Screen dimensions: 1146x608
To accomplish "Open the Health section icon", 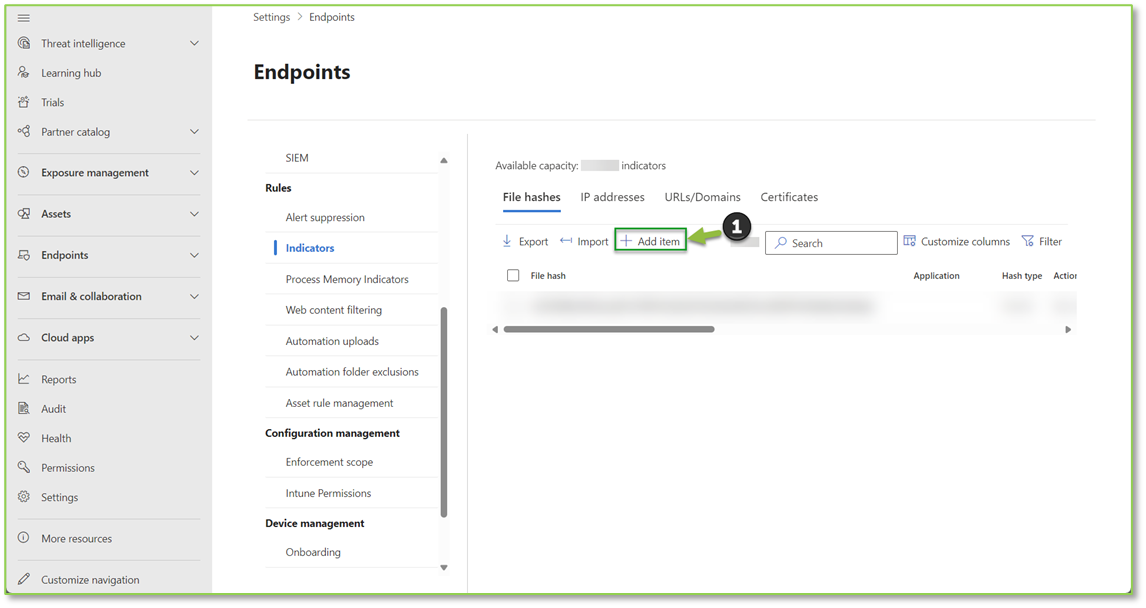I will tap(22, 438).
